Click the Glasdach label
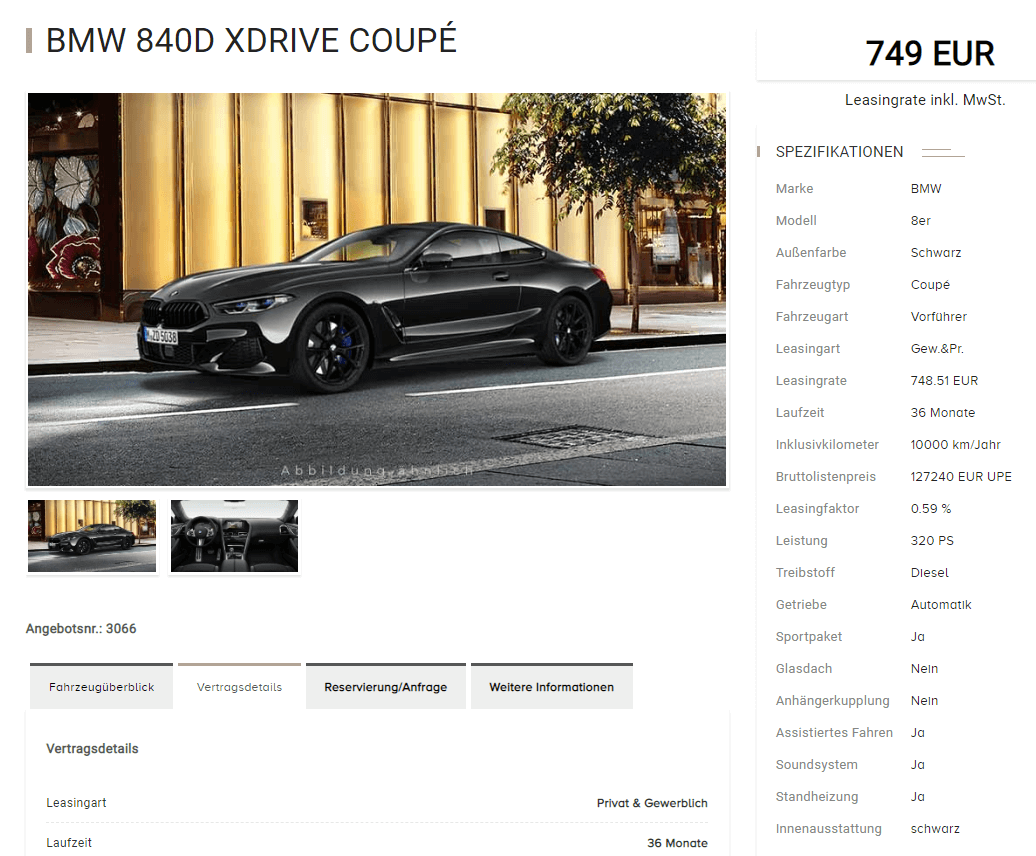 pyautogui.click(x=803, y=669)
